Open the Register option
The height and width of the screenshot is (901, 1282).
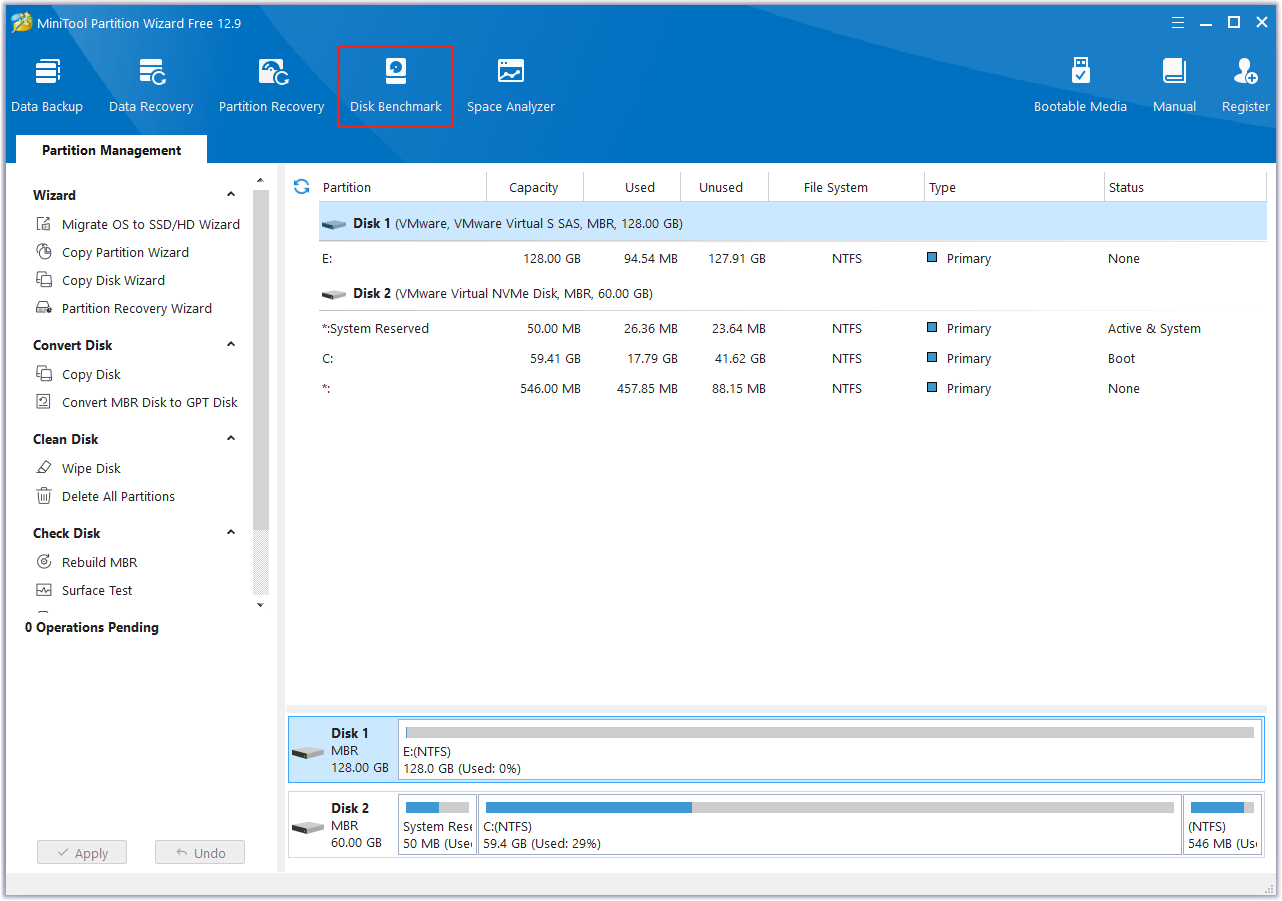pyautogui.click(x=1245, y=85)
